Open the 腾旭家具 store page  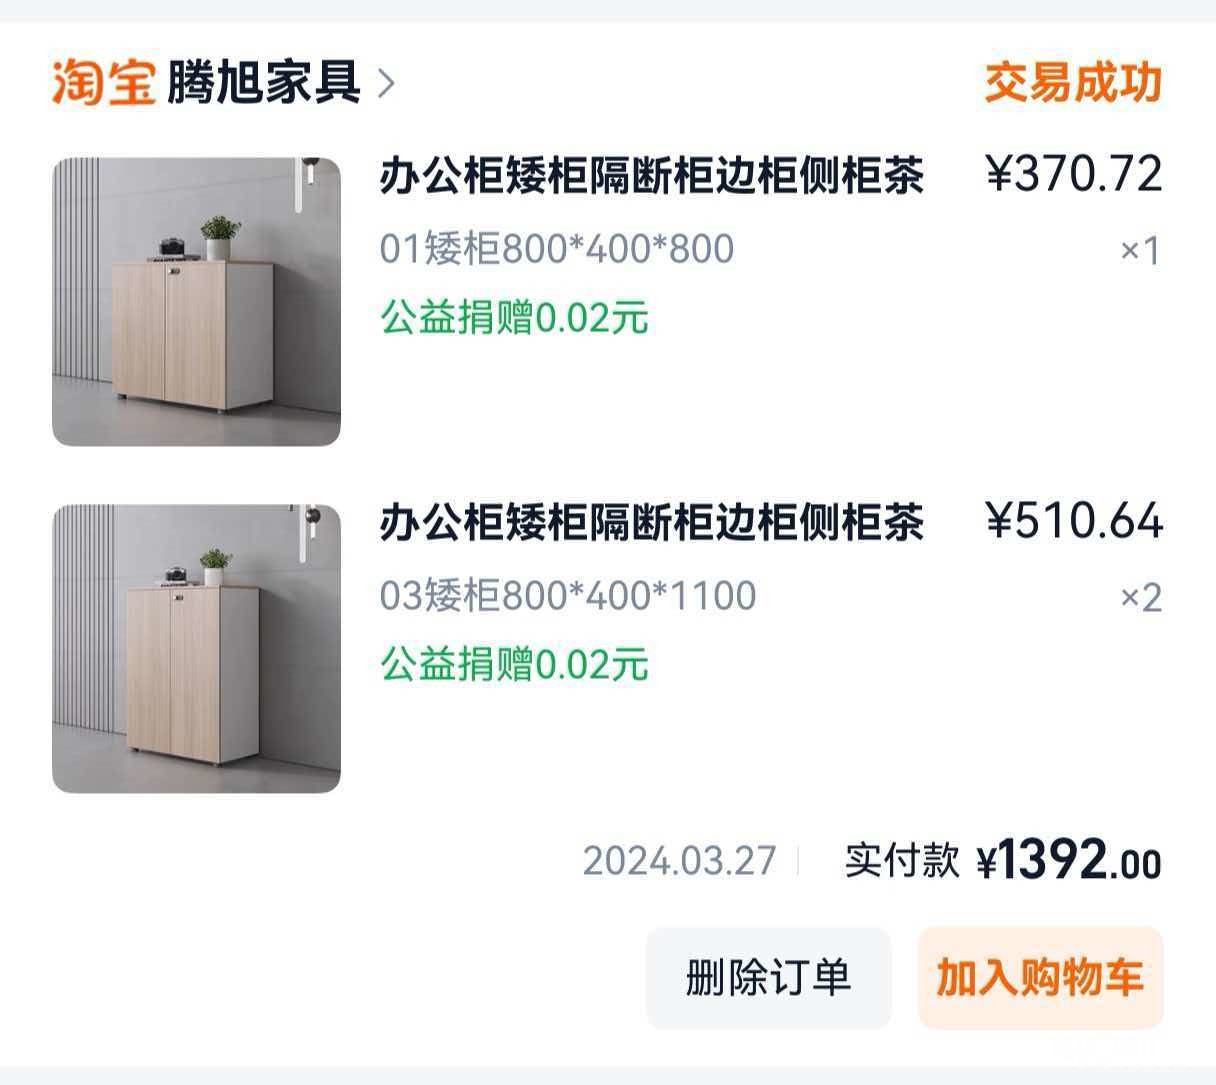point(263,82)
